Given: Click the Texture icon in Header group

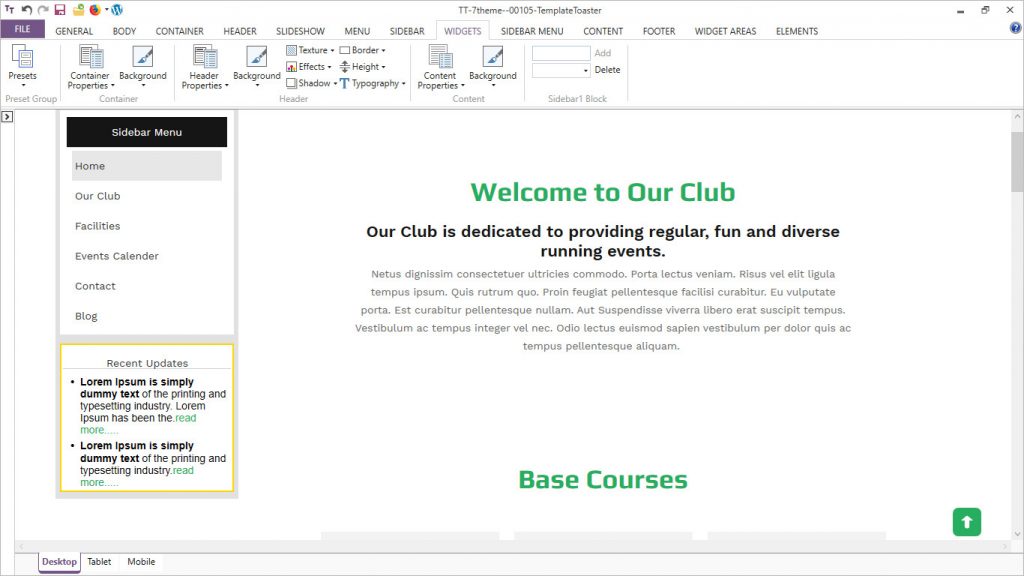Looking at the screenshot, I should click(291, 50).
